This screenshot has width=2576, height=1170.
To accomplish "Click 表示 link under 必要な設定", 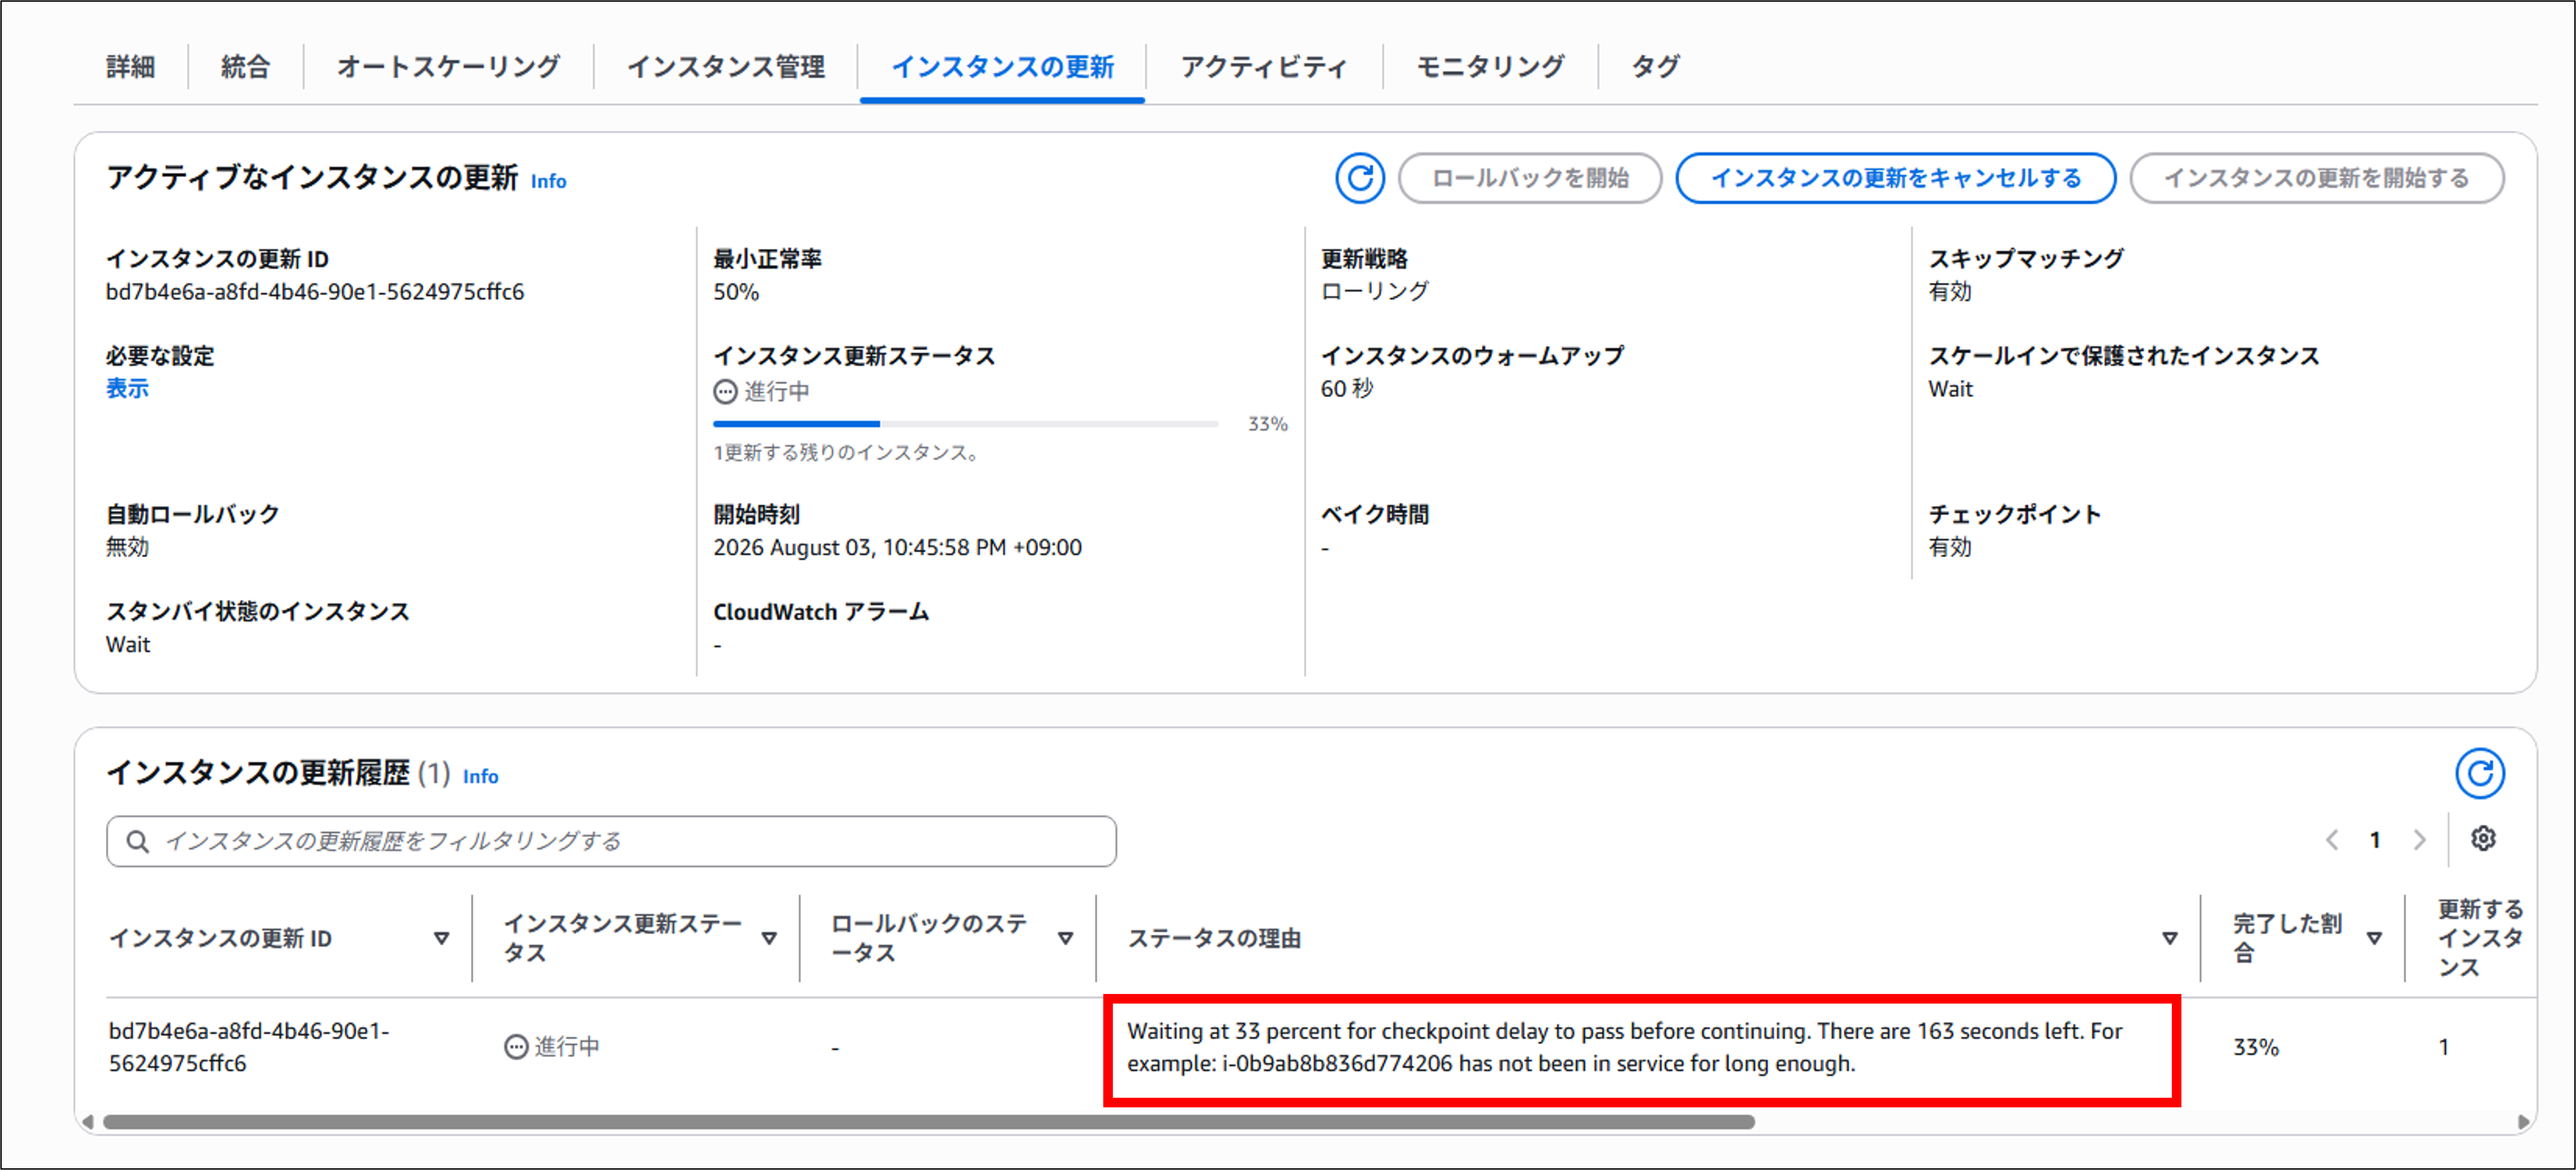I will (x=127, y=389).
